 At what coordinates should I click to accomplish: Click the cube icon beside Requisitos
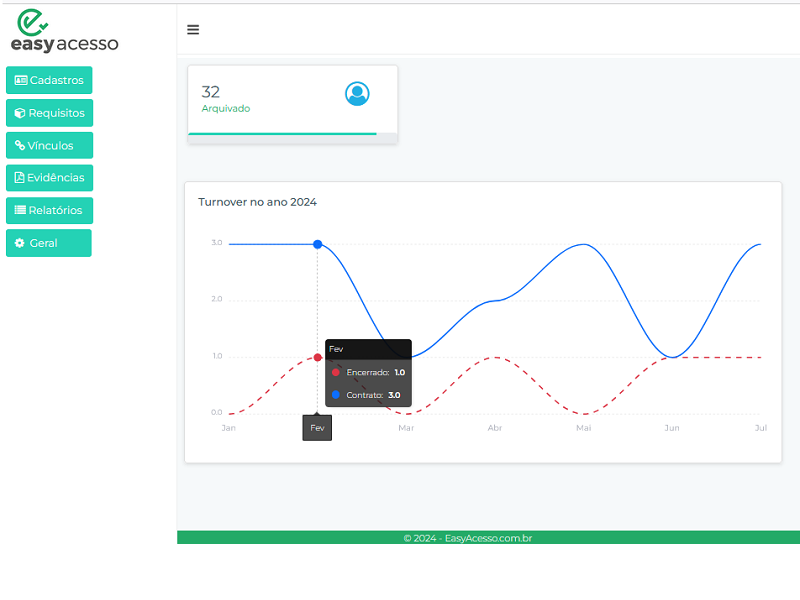(x=20, y=113)
